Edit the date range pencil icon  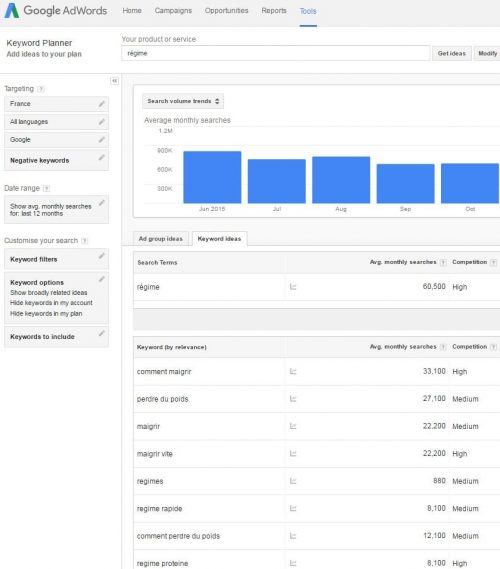pos(102,203)
